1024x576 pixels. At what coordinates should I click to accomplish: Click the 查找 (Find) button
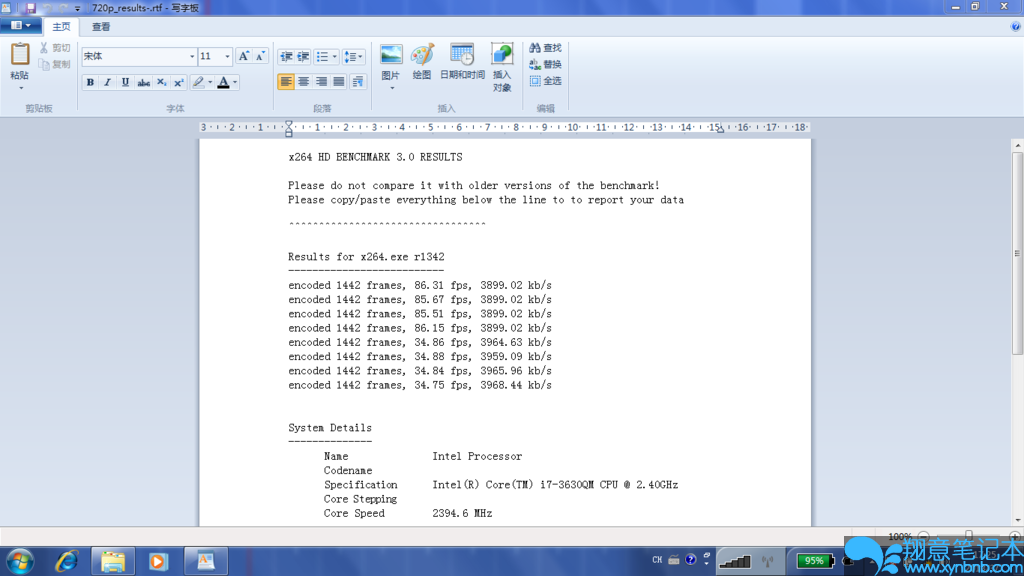[x=545, y=48]
